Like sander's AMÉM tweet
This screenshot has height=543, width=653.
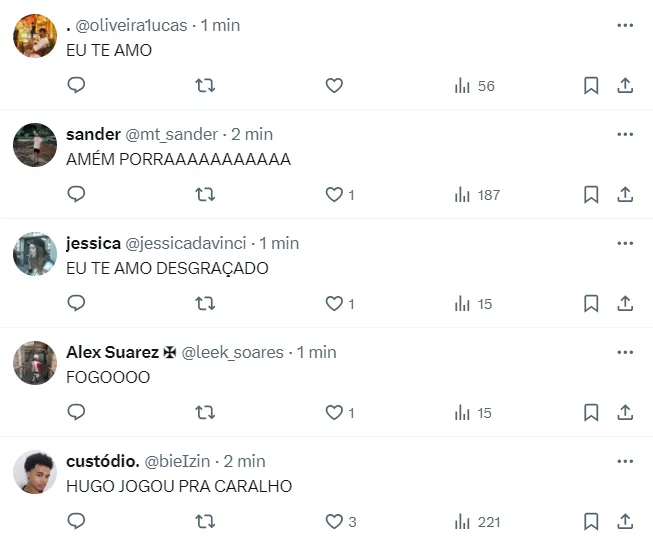334,195
